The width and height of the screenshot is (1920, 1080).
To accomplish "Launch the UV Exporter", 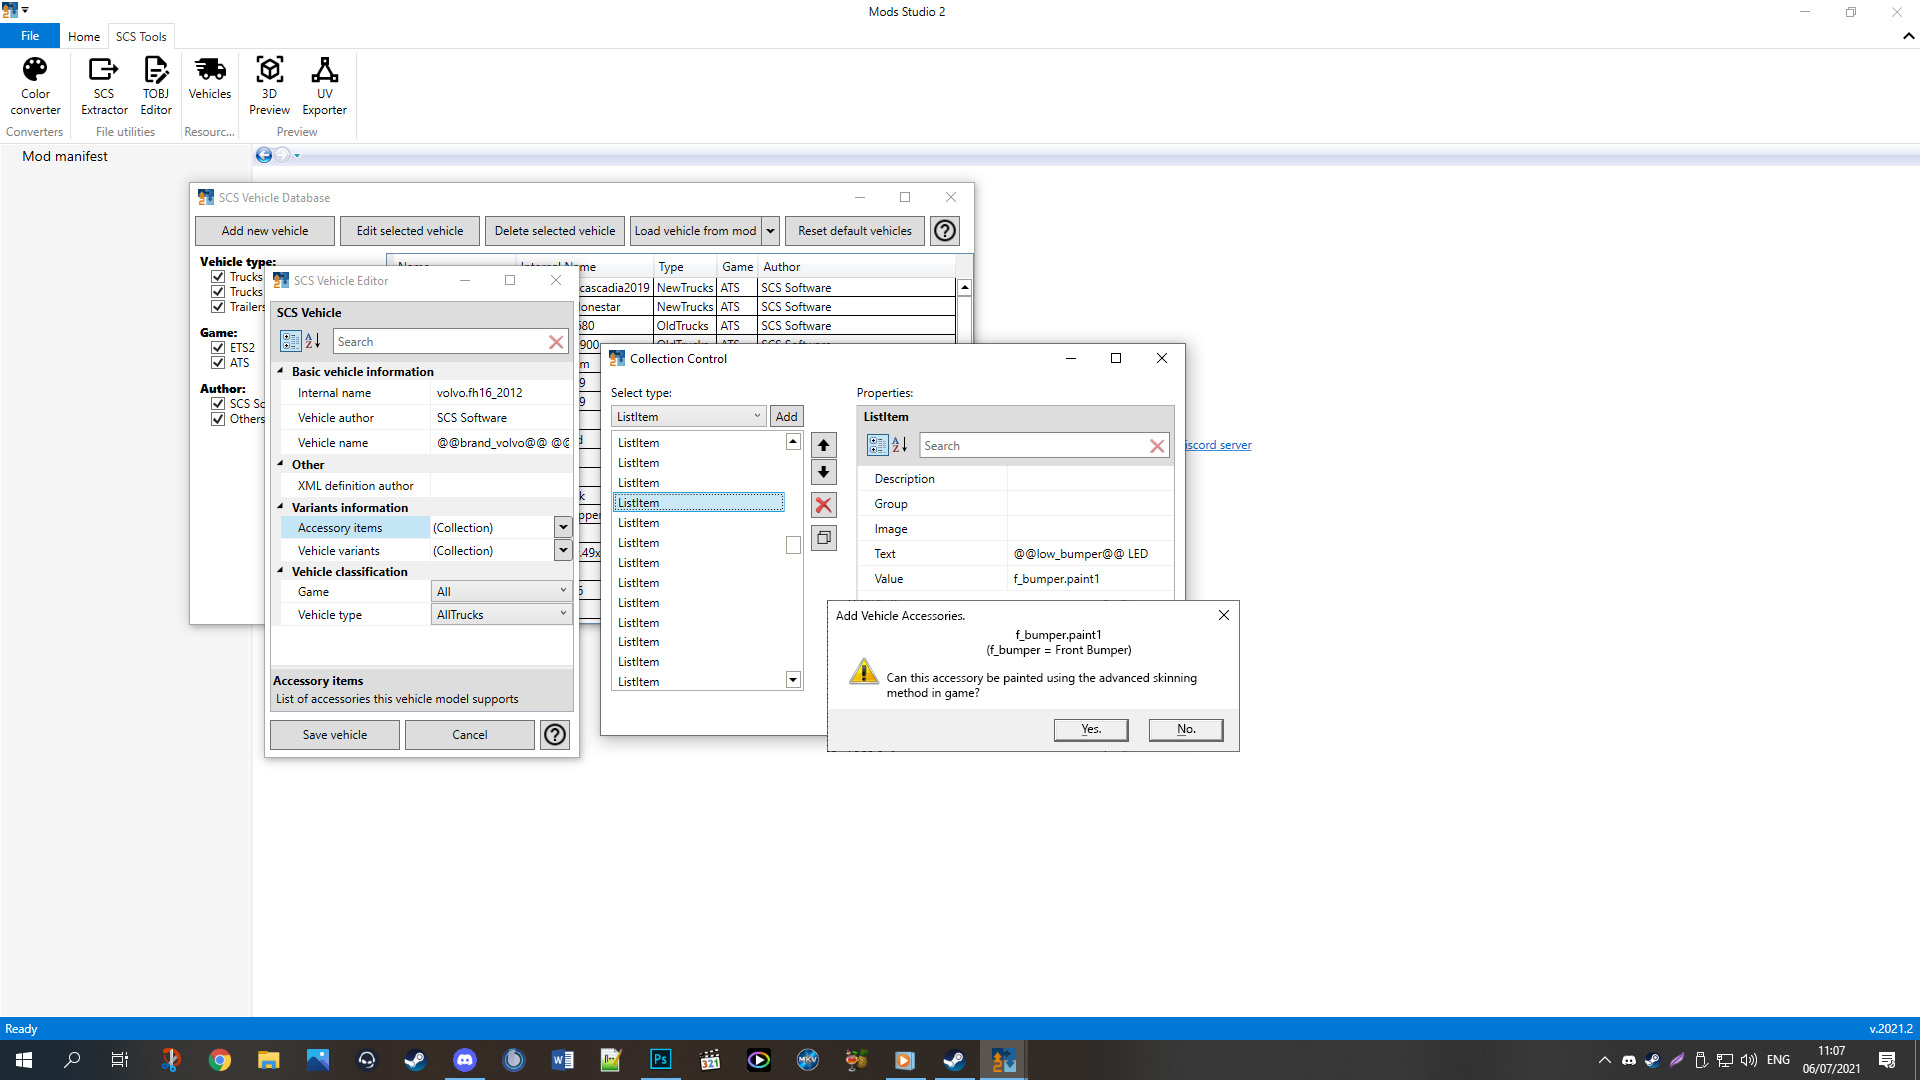I will 324,85.
